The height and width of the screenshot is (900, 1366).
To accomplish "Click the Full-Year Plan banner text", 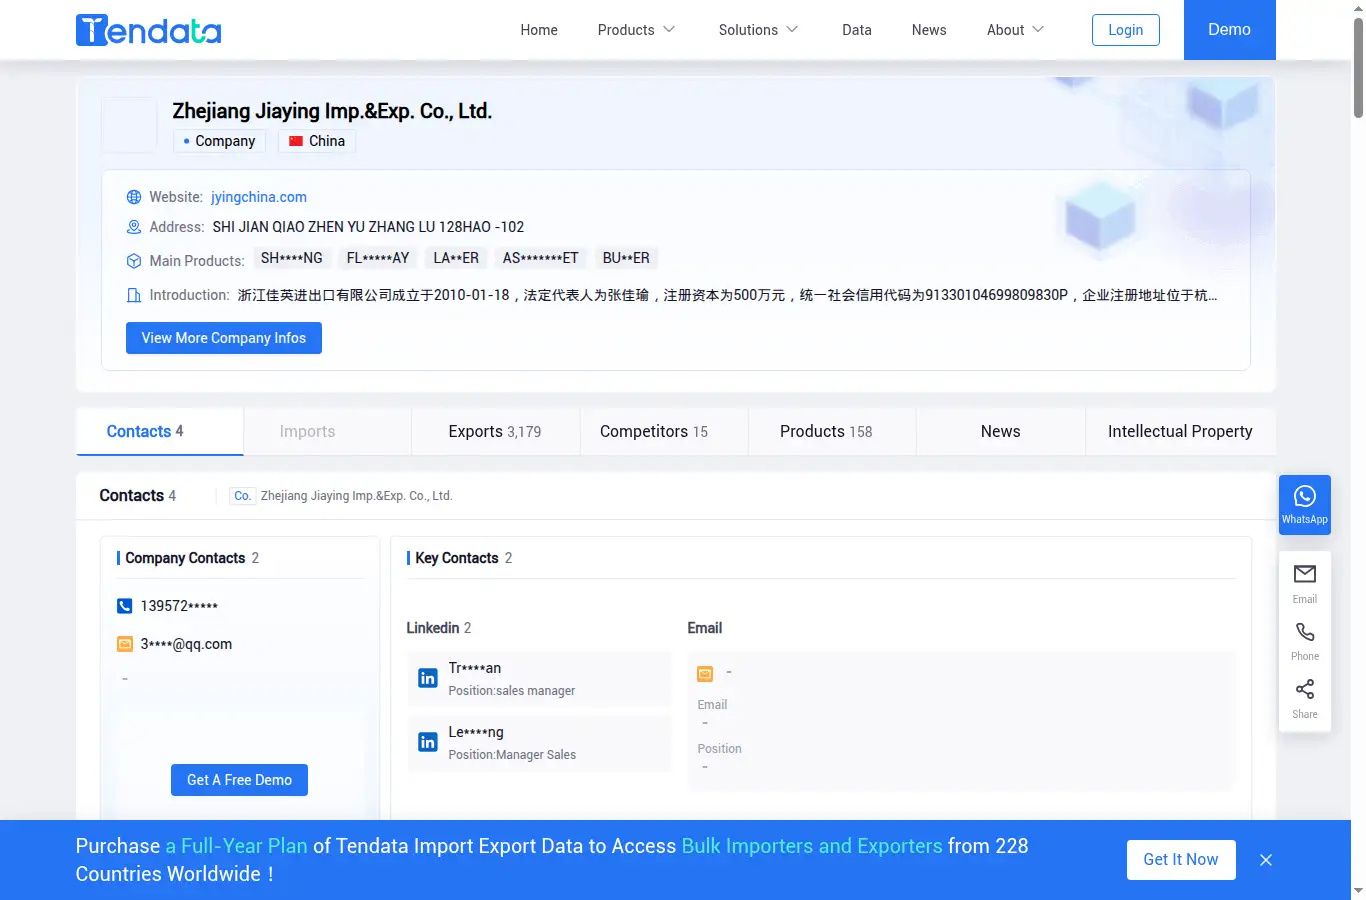I will click(x=236, y=846).
